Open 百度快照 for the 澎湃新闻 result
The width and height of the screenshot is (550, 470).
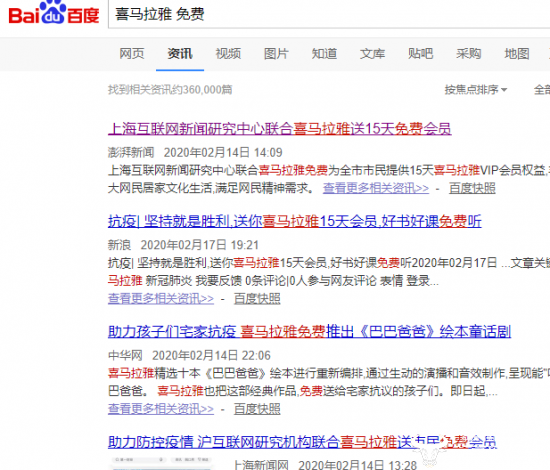click(472, 188)
